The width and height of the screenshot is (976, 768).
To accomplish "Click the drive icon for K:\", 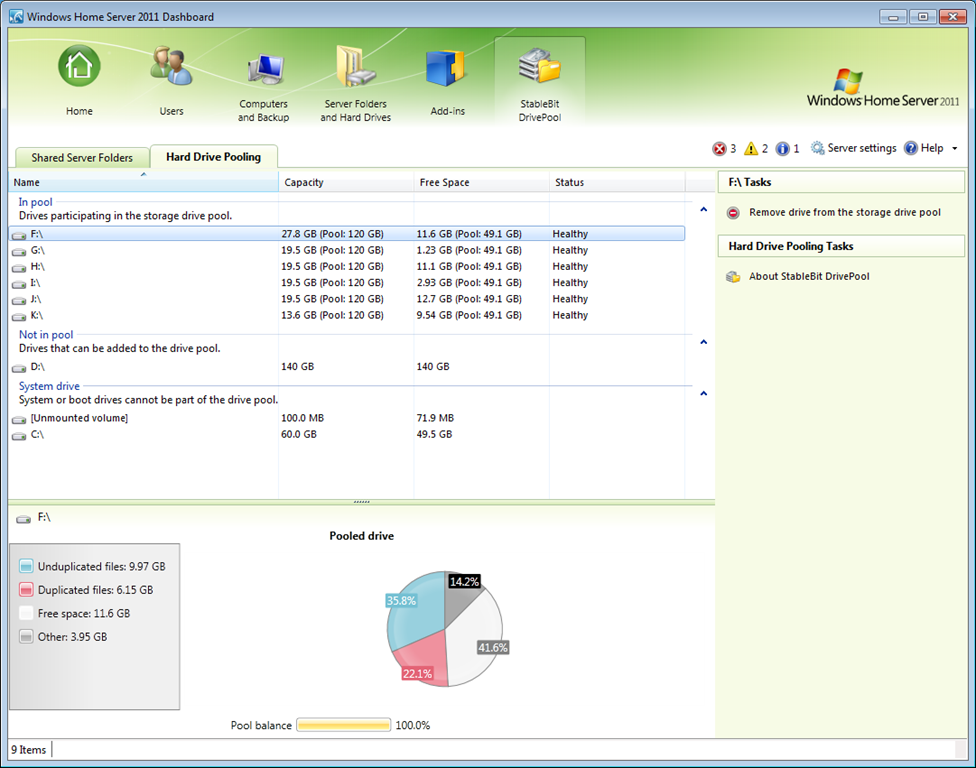I will click(19, 316).
